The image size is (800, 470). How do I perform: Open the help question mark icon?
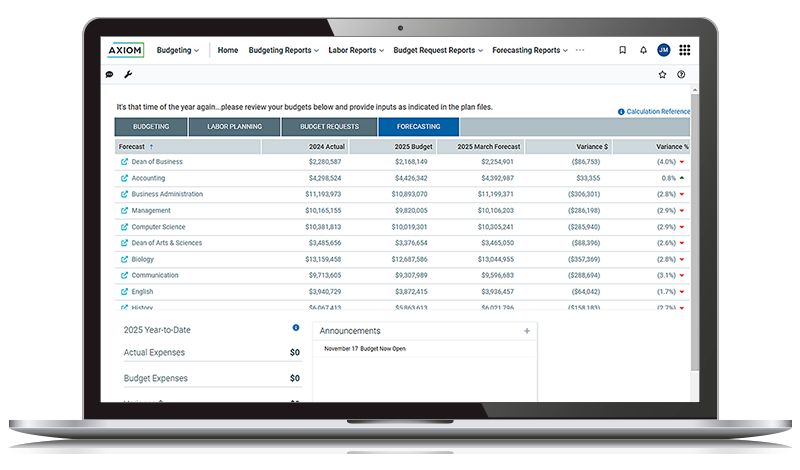[x=681, y=74]
